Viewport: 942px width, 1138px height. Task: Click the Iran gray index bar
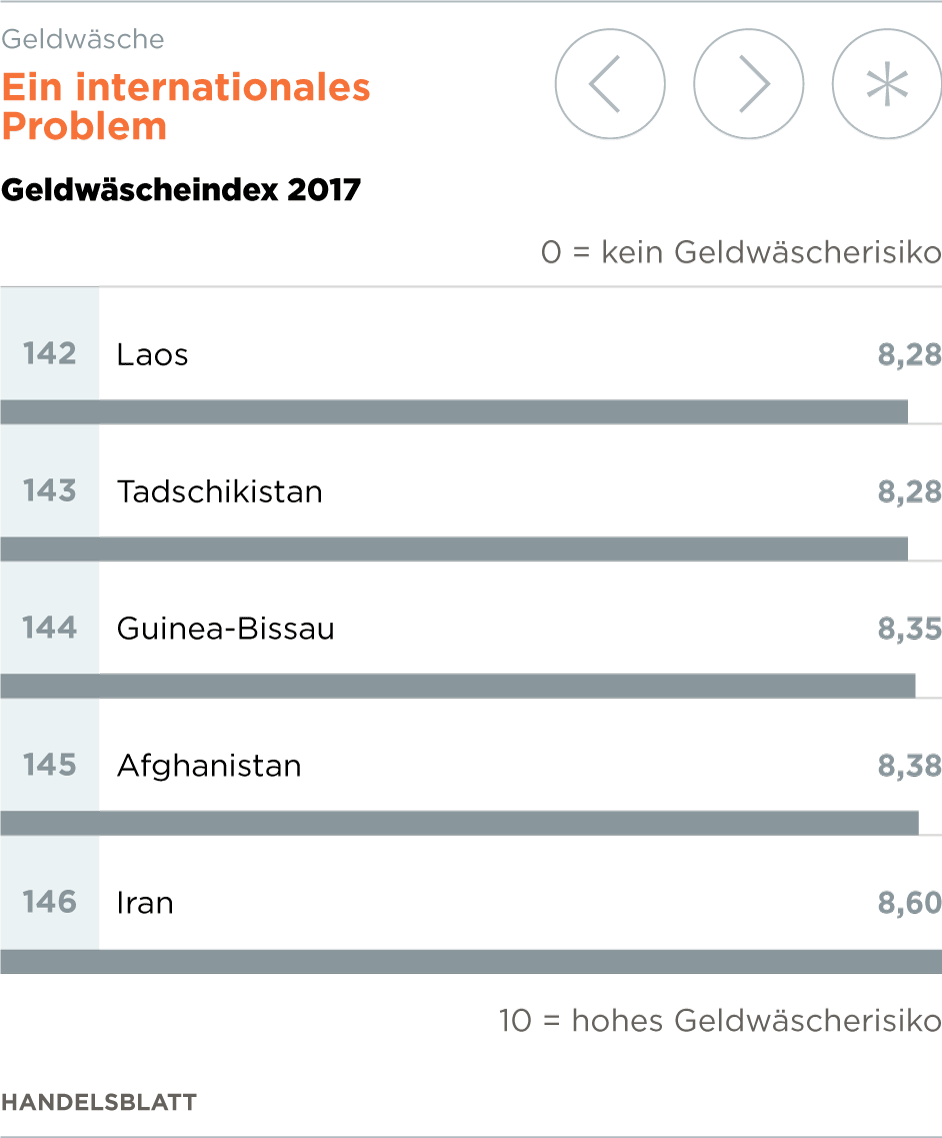(470, 961)
